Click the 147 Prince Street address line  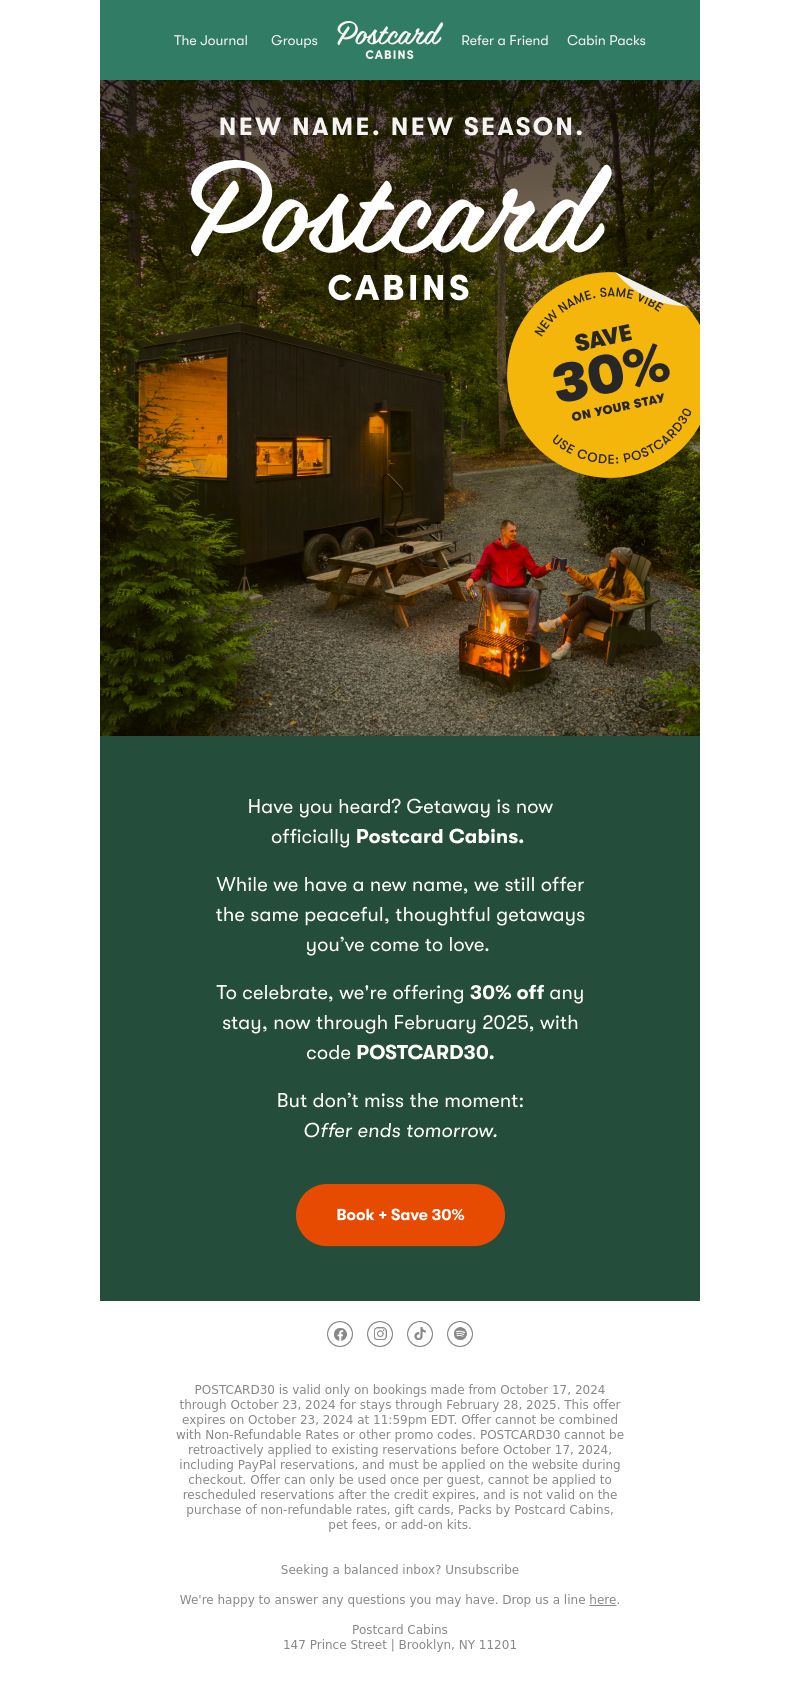[400, 1645]
